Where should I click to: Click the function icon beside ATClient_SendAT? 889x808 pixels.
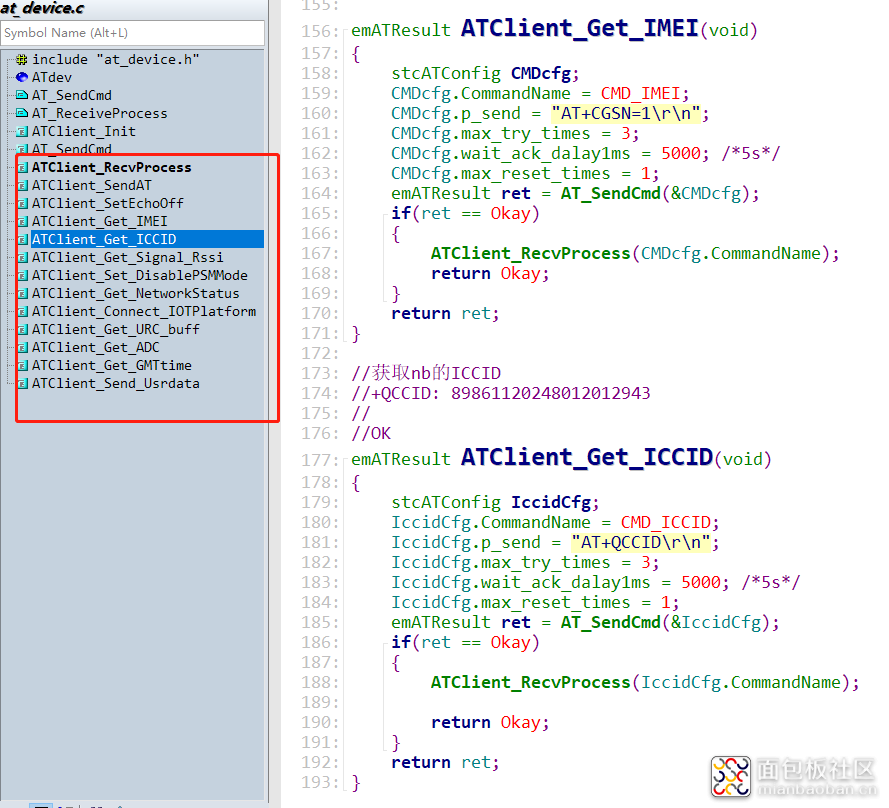point(23,185)
